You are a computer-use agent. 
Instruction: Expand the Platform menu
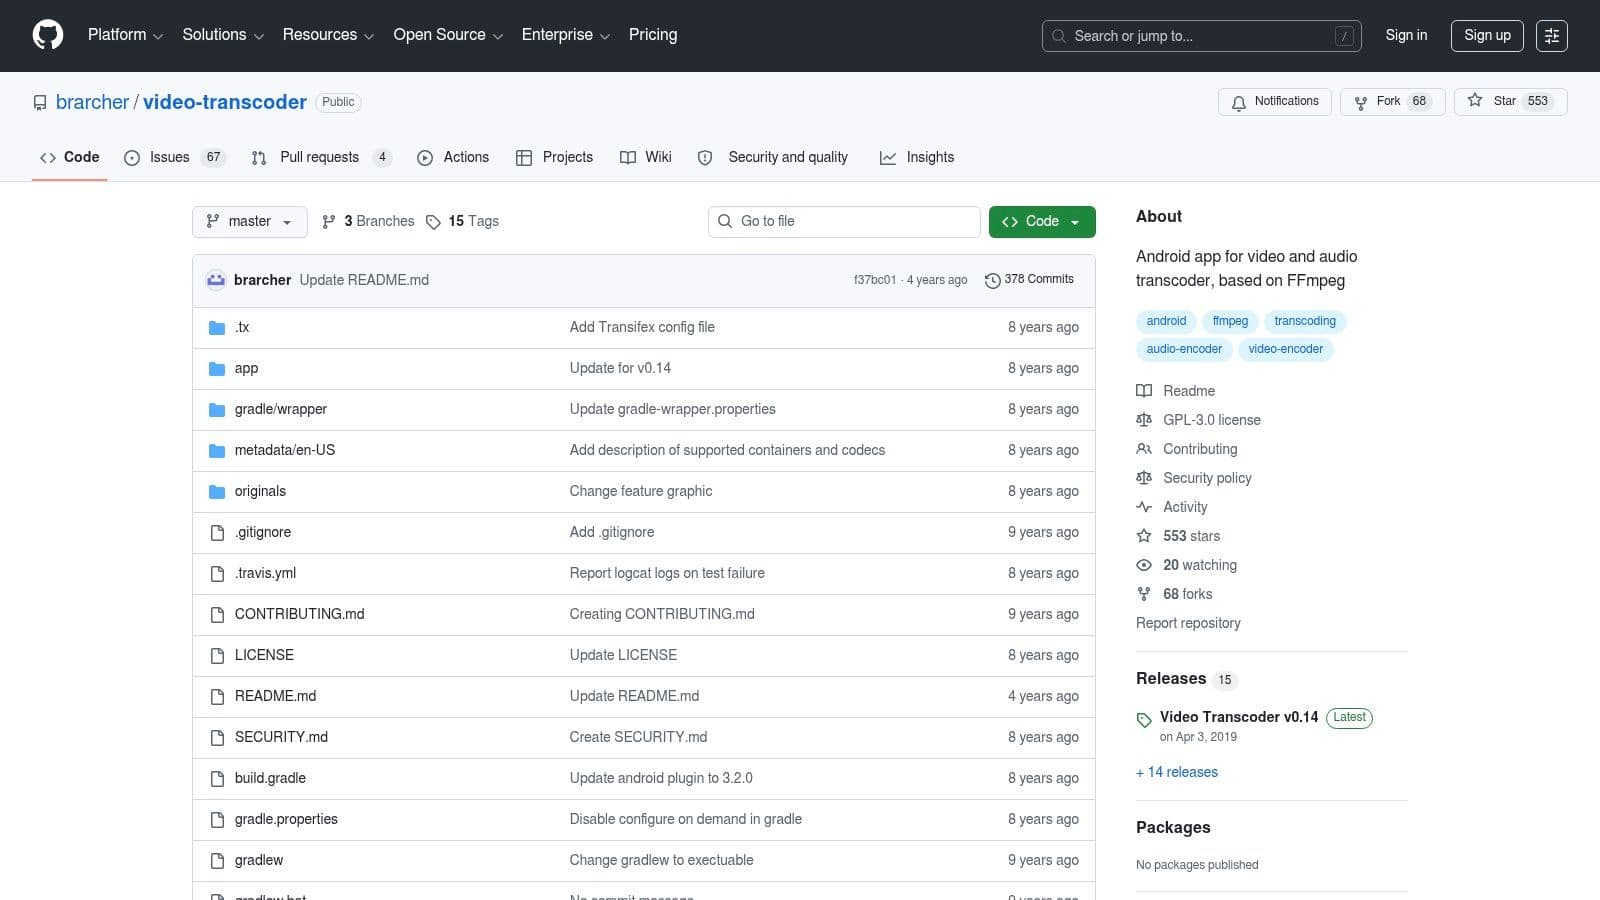125,35
